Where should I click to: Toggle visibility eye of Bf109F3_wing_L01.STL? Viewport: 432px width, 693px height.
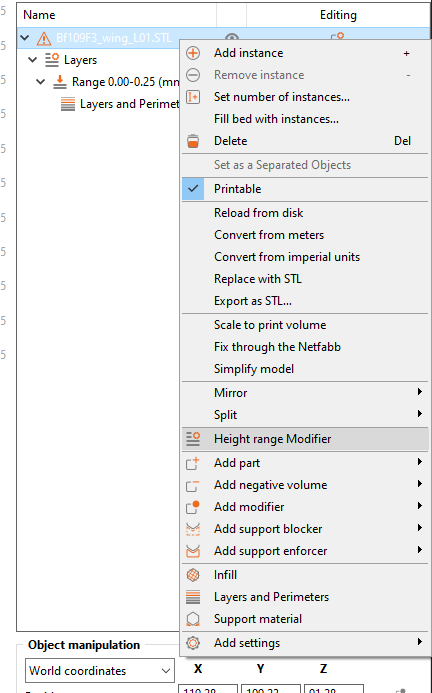(232, 38)
